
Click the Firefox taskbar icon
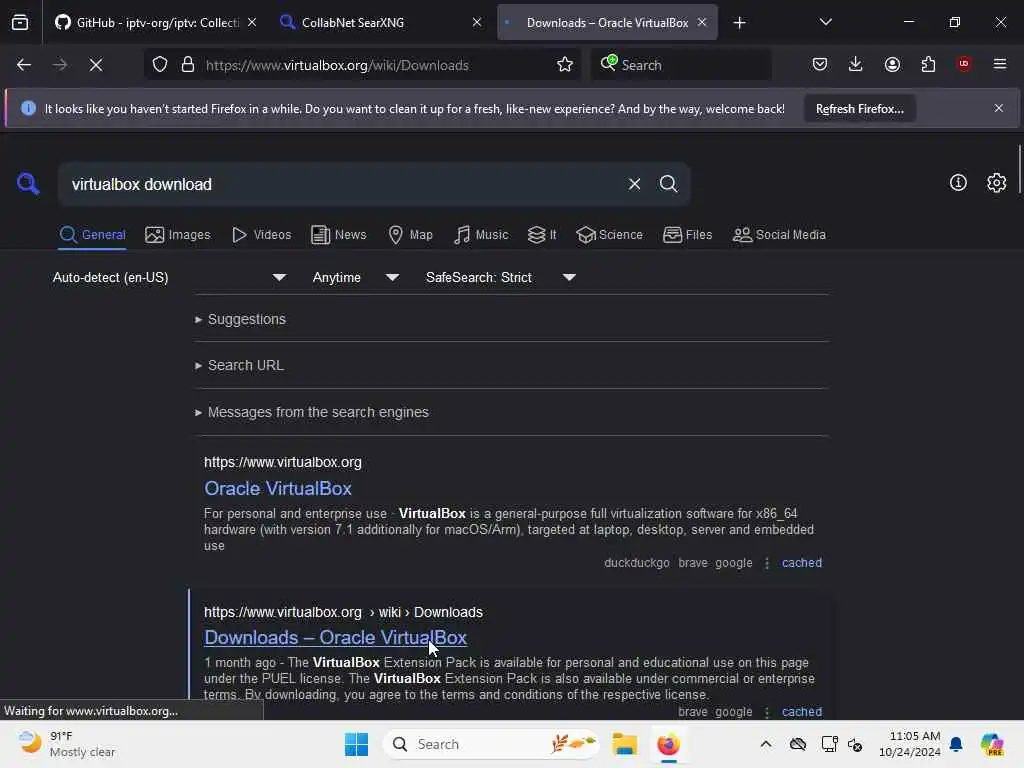click(x=668, y=744)
